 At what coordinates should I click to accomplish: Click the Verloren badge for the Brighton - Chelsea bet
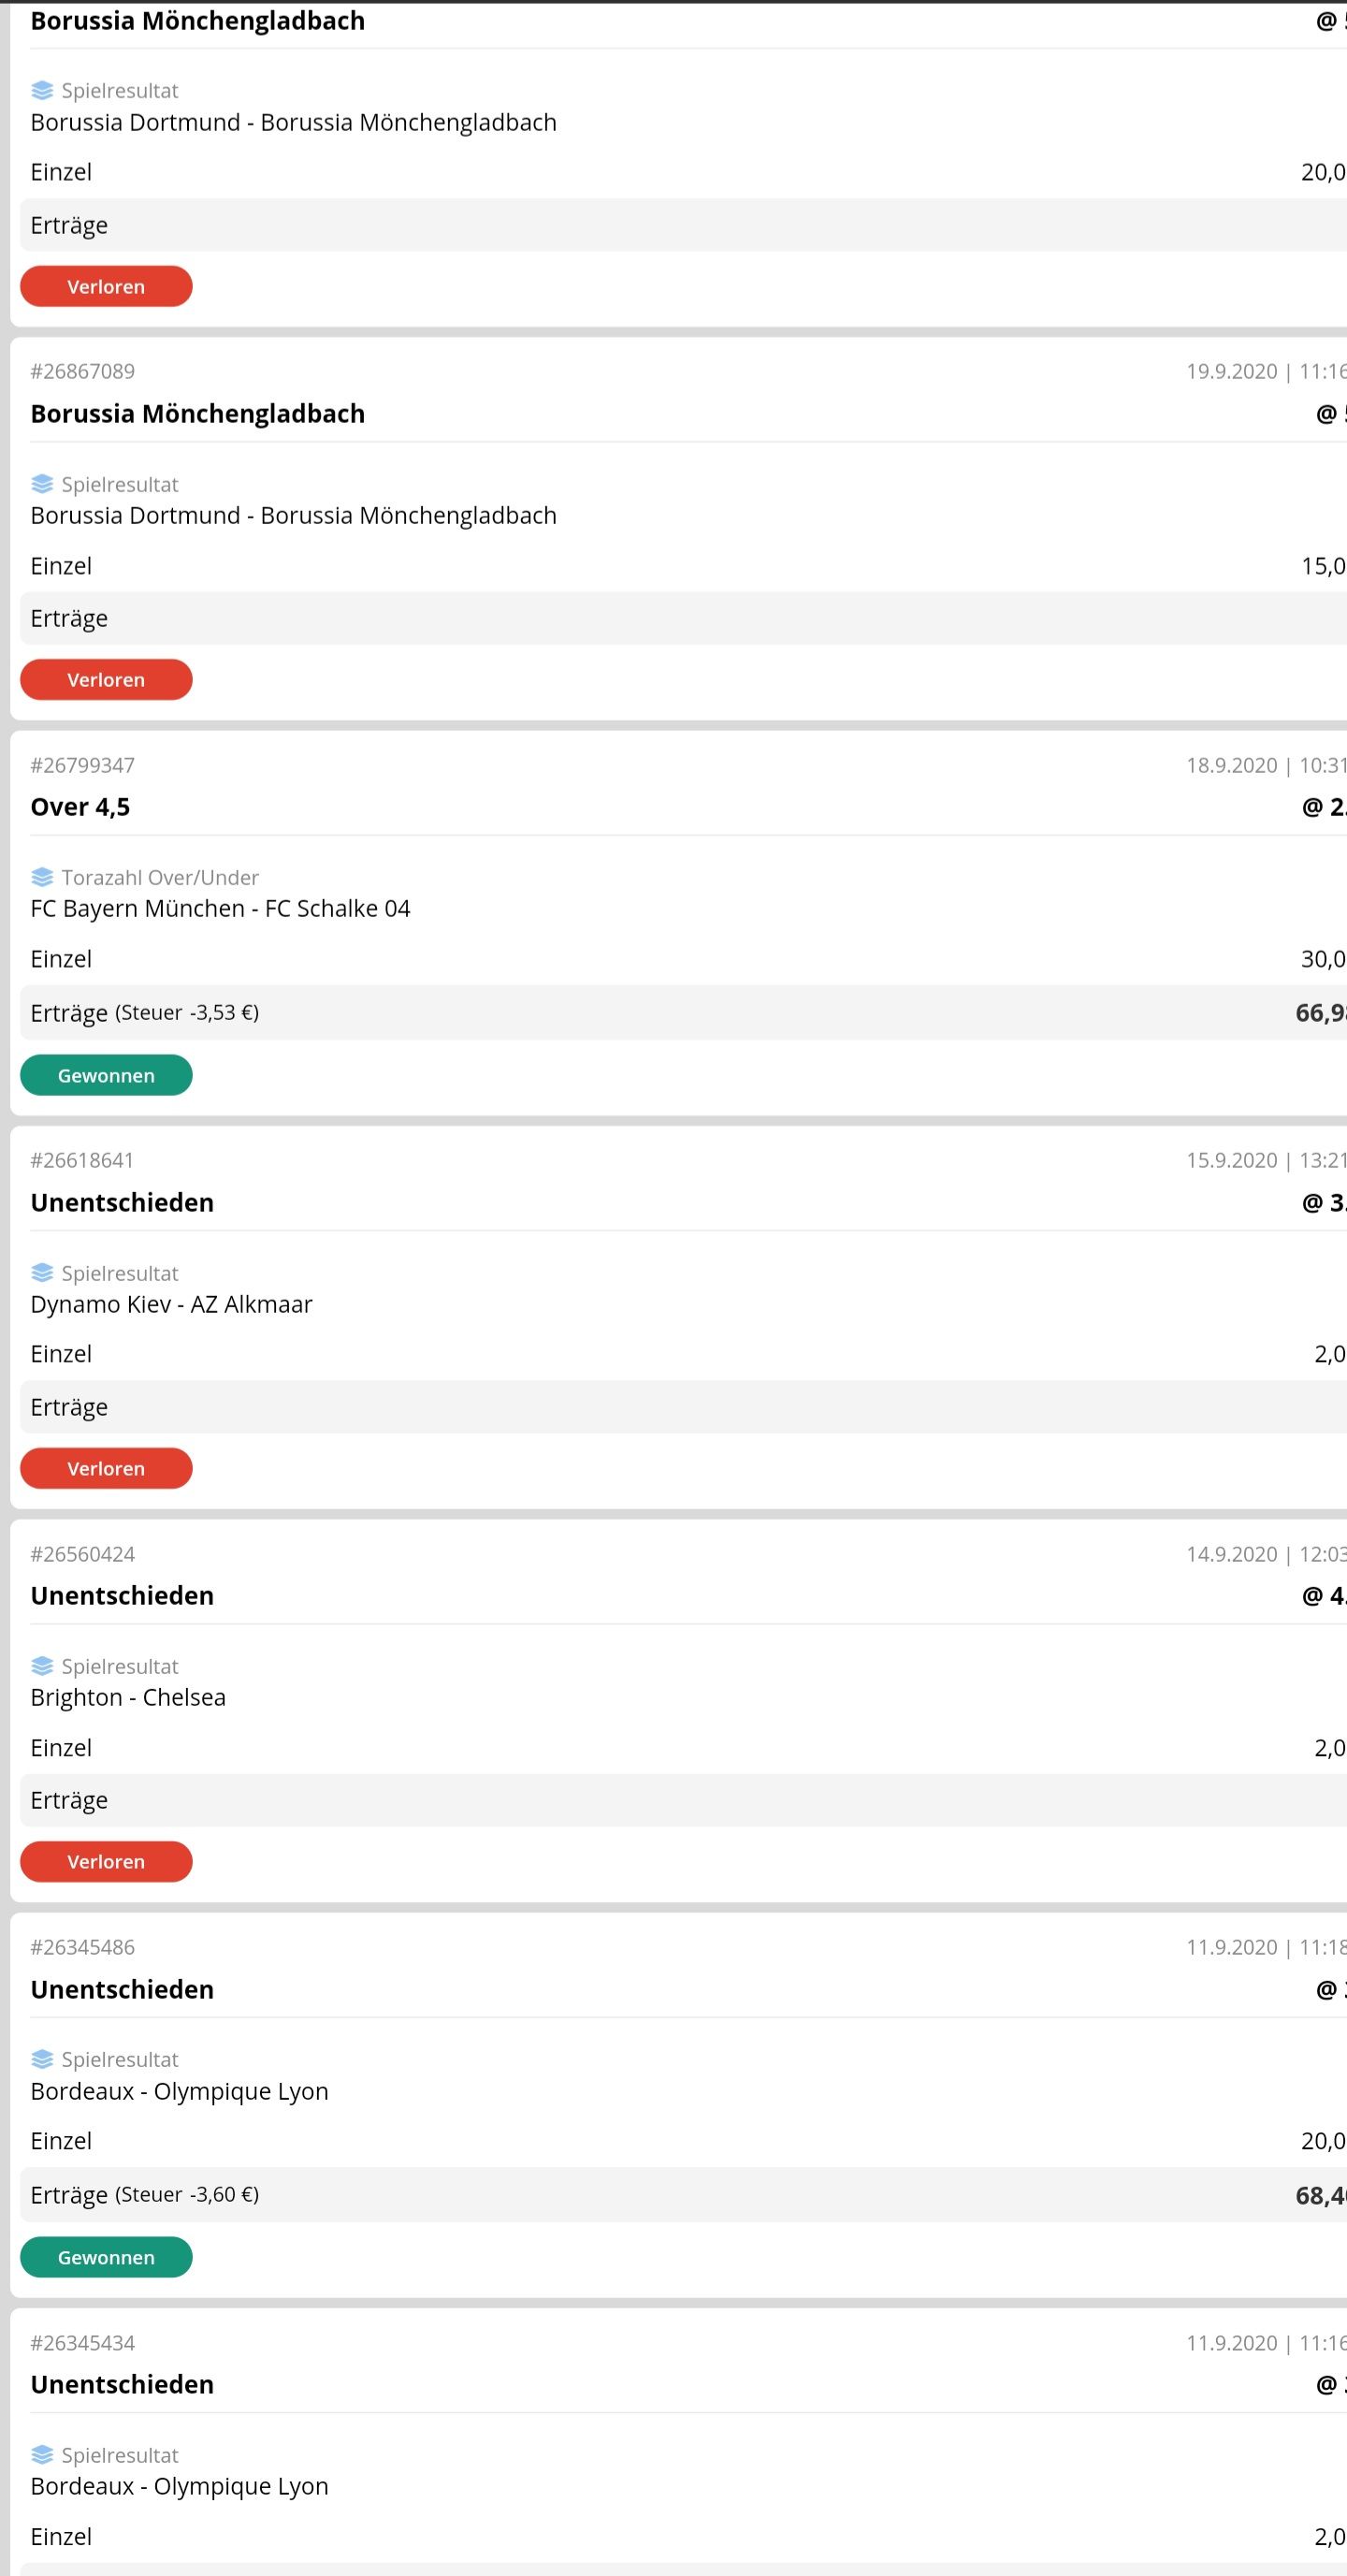tap(106, 1861)
